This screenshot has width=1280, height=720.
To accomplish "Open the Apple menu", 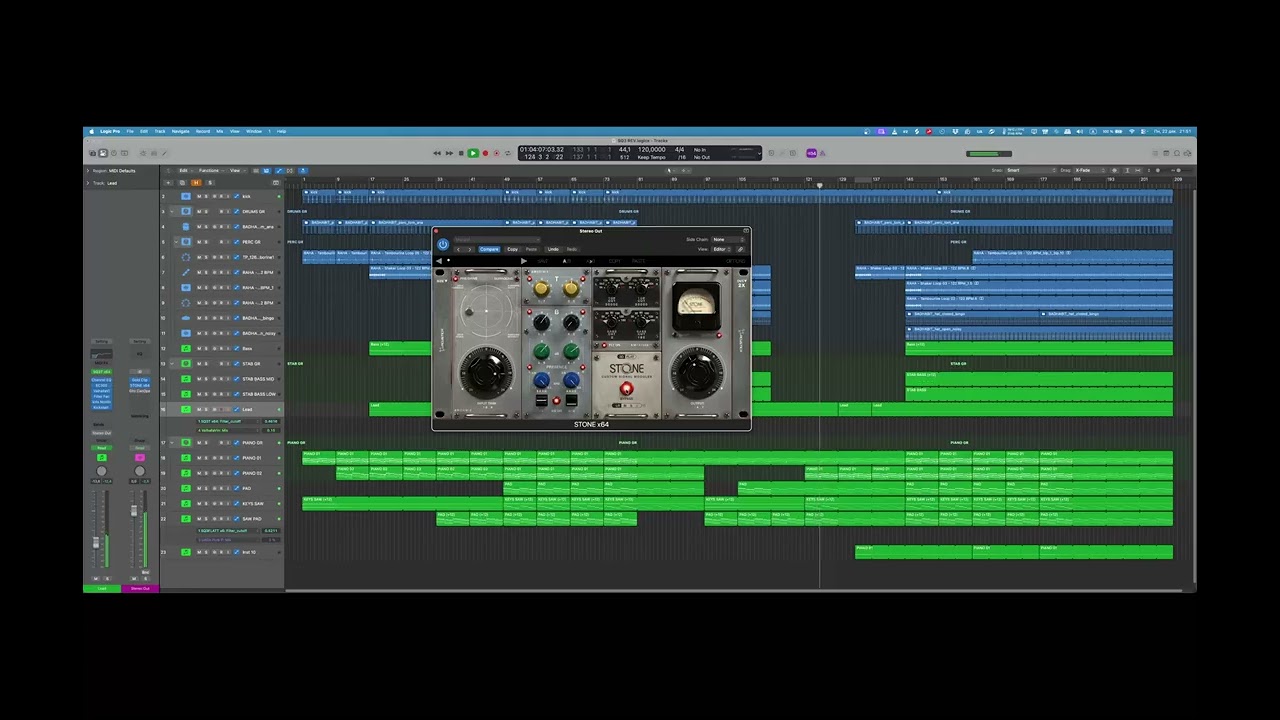I will 91,131.
